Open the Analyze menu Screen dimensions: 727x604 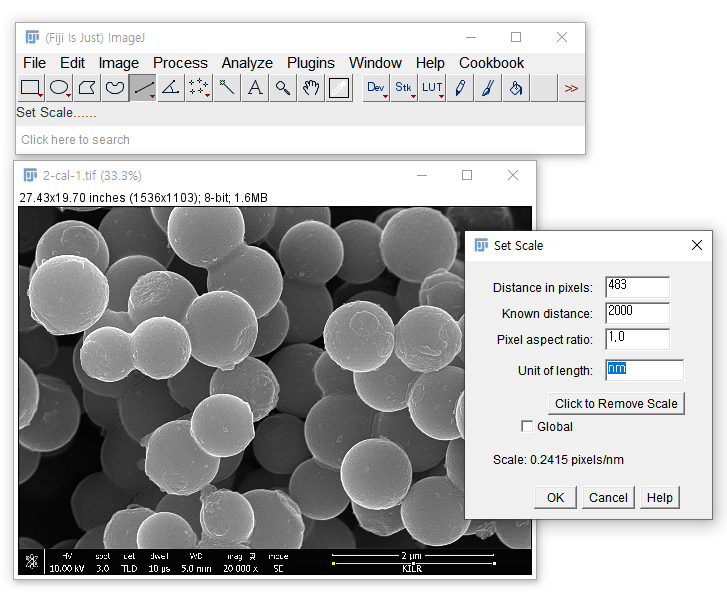tap(247, 63)
